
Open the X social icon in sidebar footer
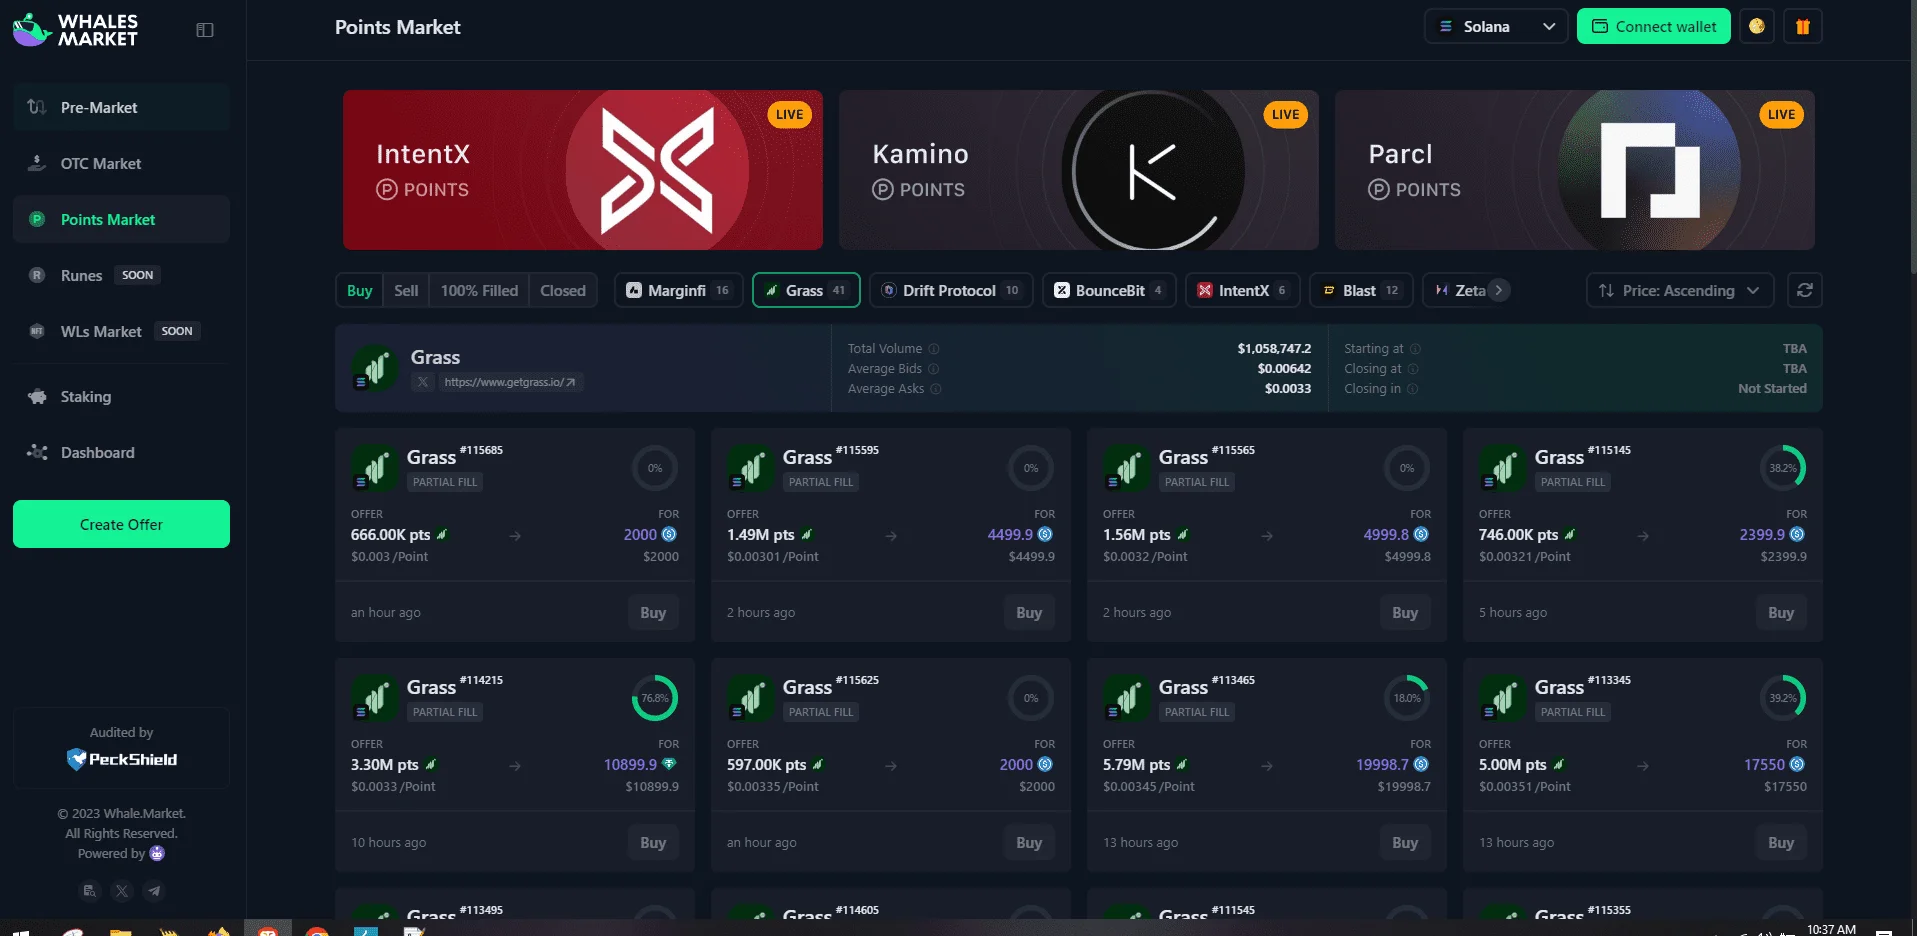tap(122, 891)
